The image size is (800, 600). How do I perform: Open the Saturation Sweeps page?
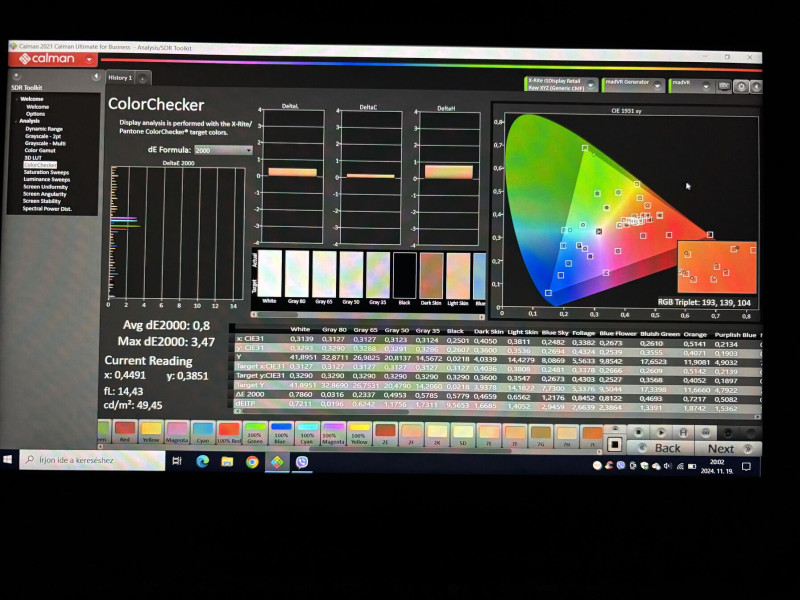click(46, 172)
